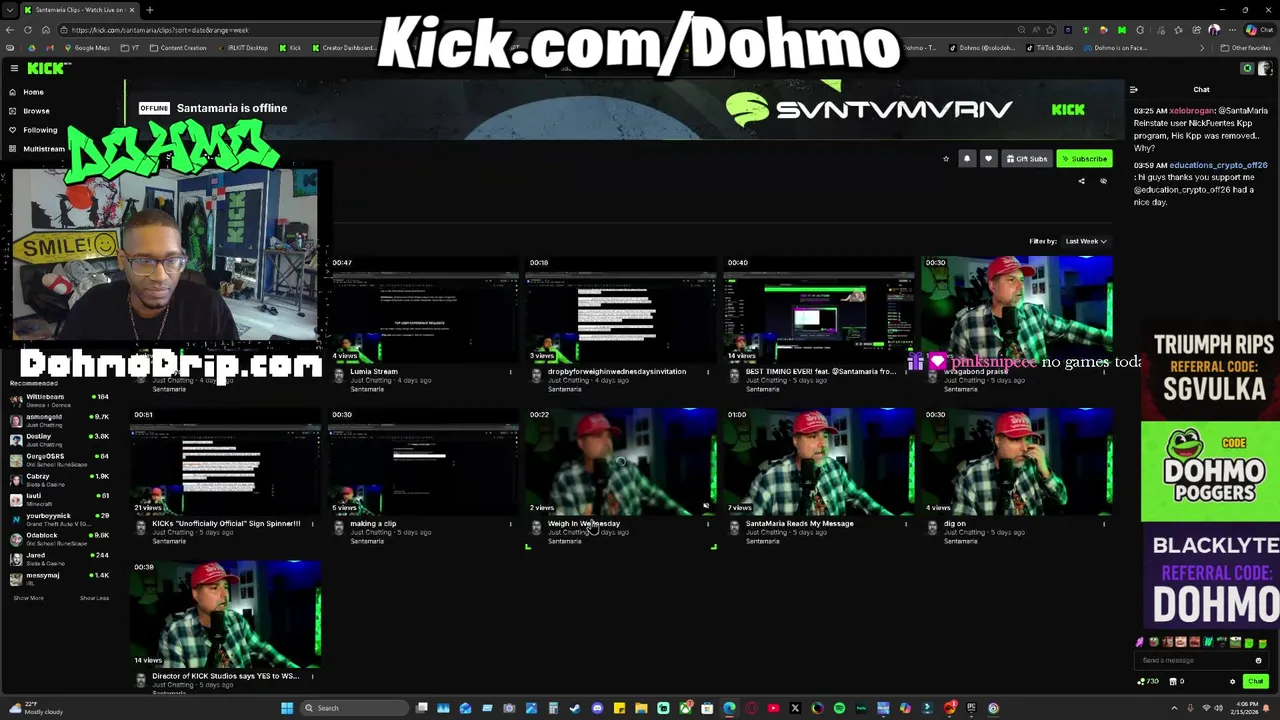Open options menu for making a clip
The image size is (1280, 720).
(510, 524)
